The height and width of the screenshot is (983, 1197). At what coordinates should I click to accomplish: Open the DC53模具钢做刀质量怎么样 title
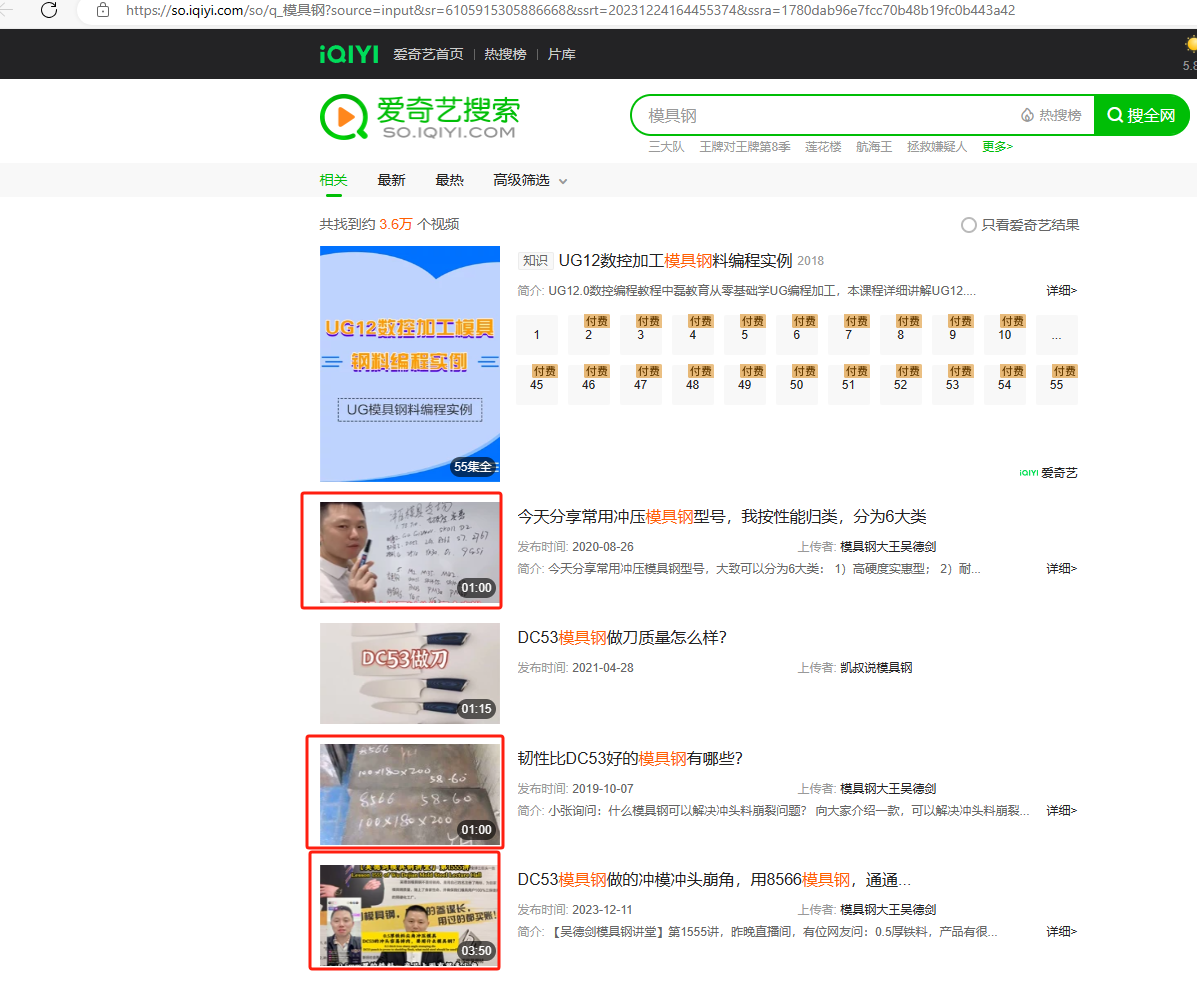coord(622,638)
